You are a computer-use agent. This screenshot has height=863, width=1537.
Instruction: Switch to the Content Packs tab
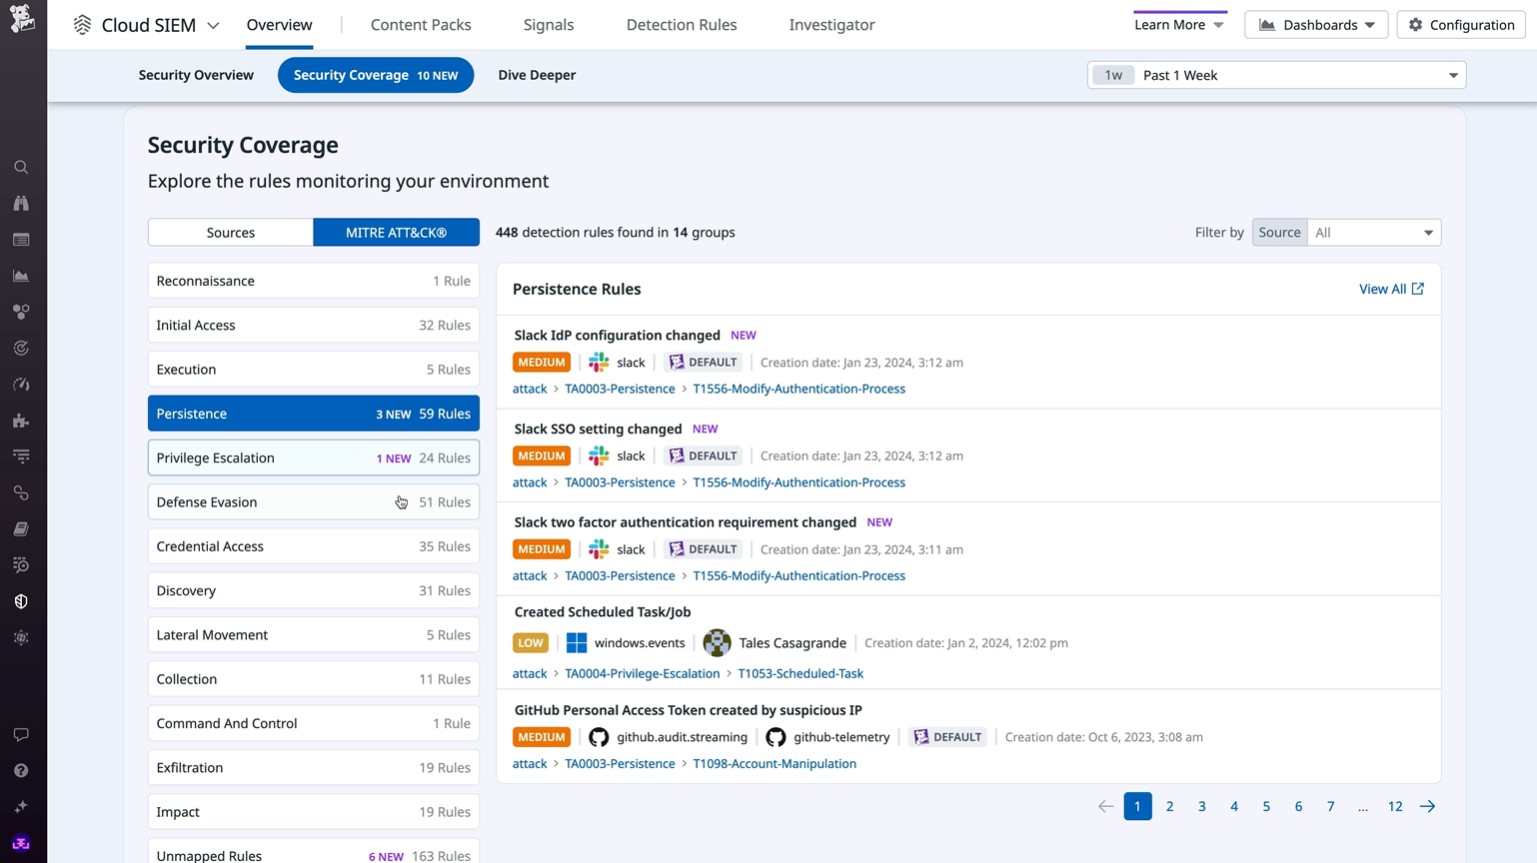[x=420, y=24]
